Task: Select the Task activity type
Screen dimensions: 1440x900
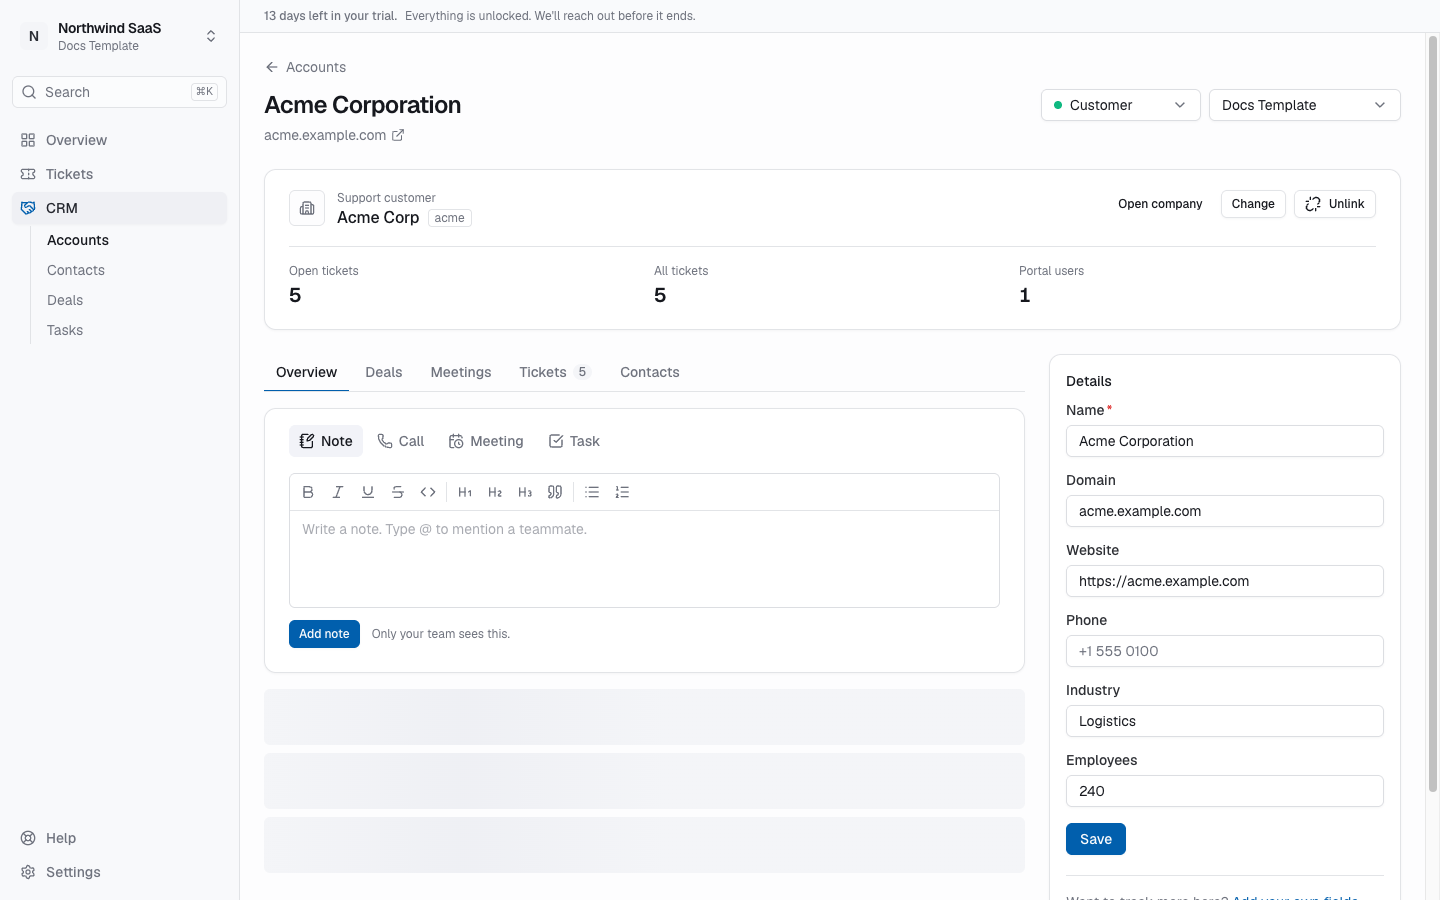Action: click(x=574, y=441)
